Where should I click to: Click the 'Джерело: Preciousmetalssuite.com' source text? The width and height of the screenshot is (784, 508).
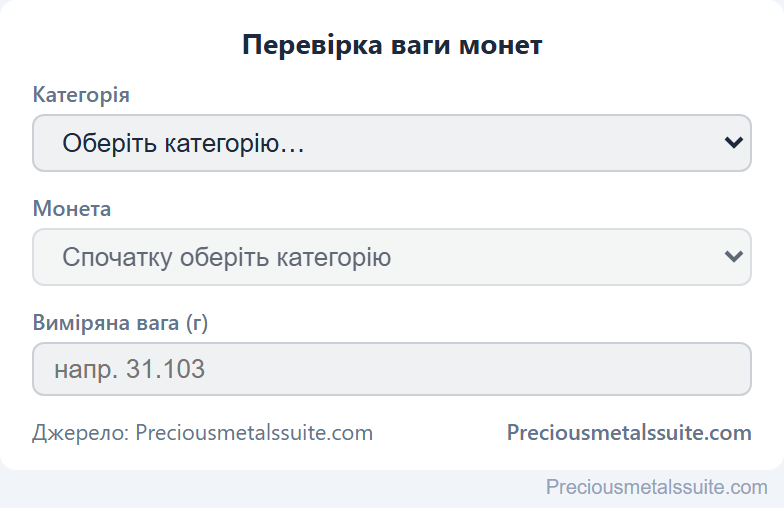(x=203, y=433)
